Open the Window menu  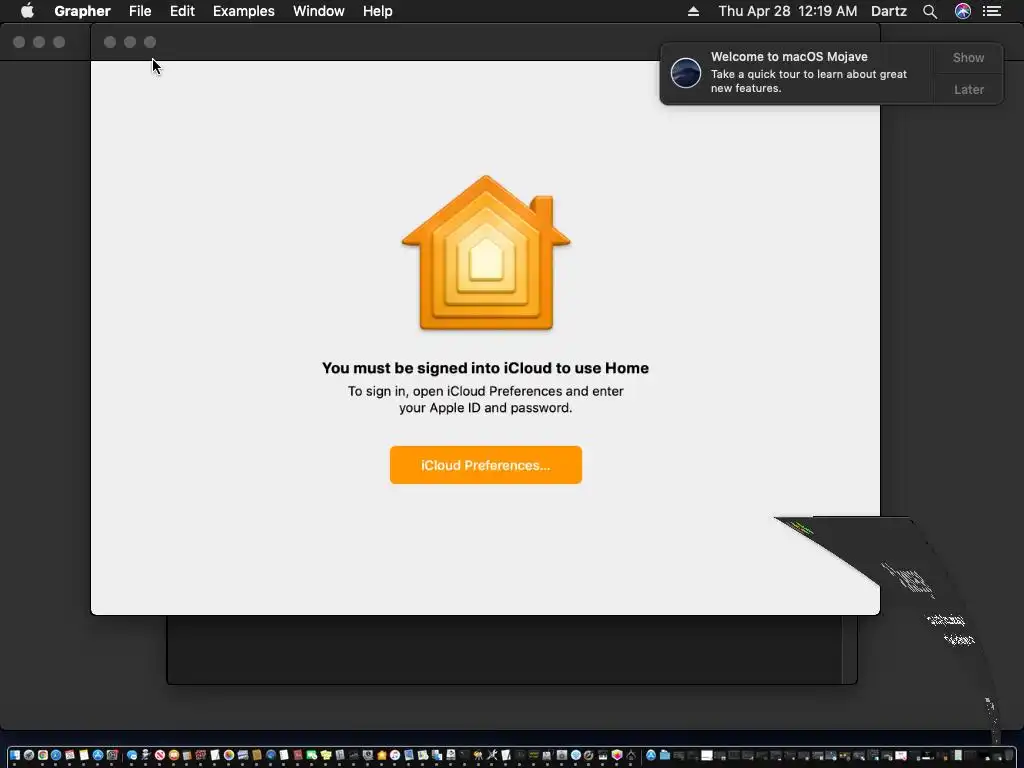coord(319,11)
